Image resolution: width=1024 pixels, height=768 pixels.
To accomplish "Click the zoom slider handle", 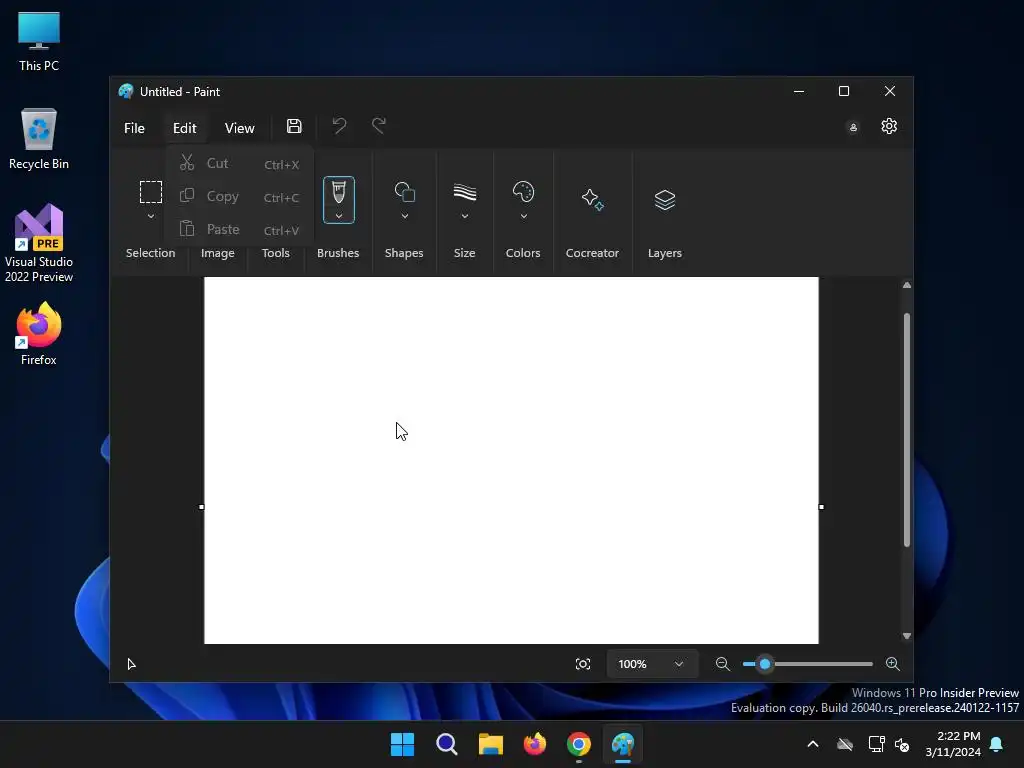I will coord(765,664).
